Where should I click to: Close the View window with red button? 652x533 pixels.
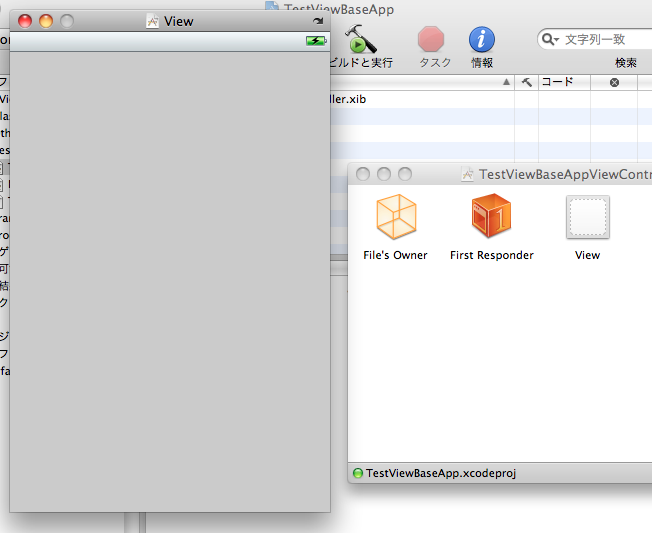click(x=25, y=21)
